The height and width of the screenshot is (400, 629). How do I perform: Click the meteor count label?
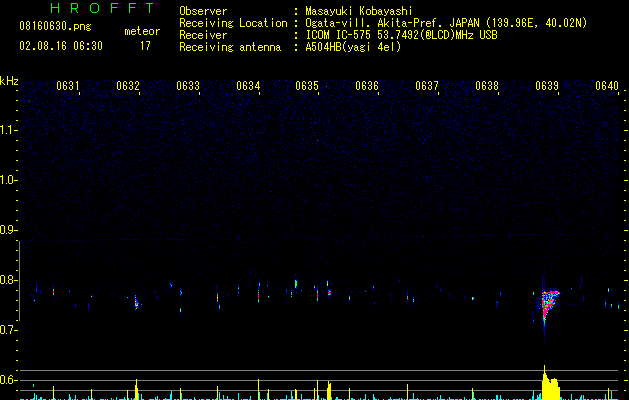[142, 31]
